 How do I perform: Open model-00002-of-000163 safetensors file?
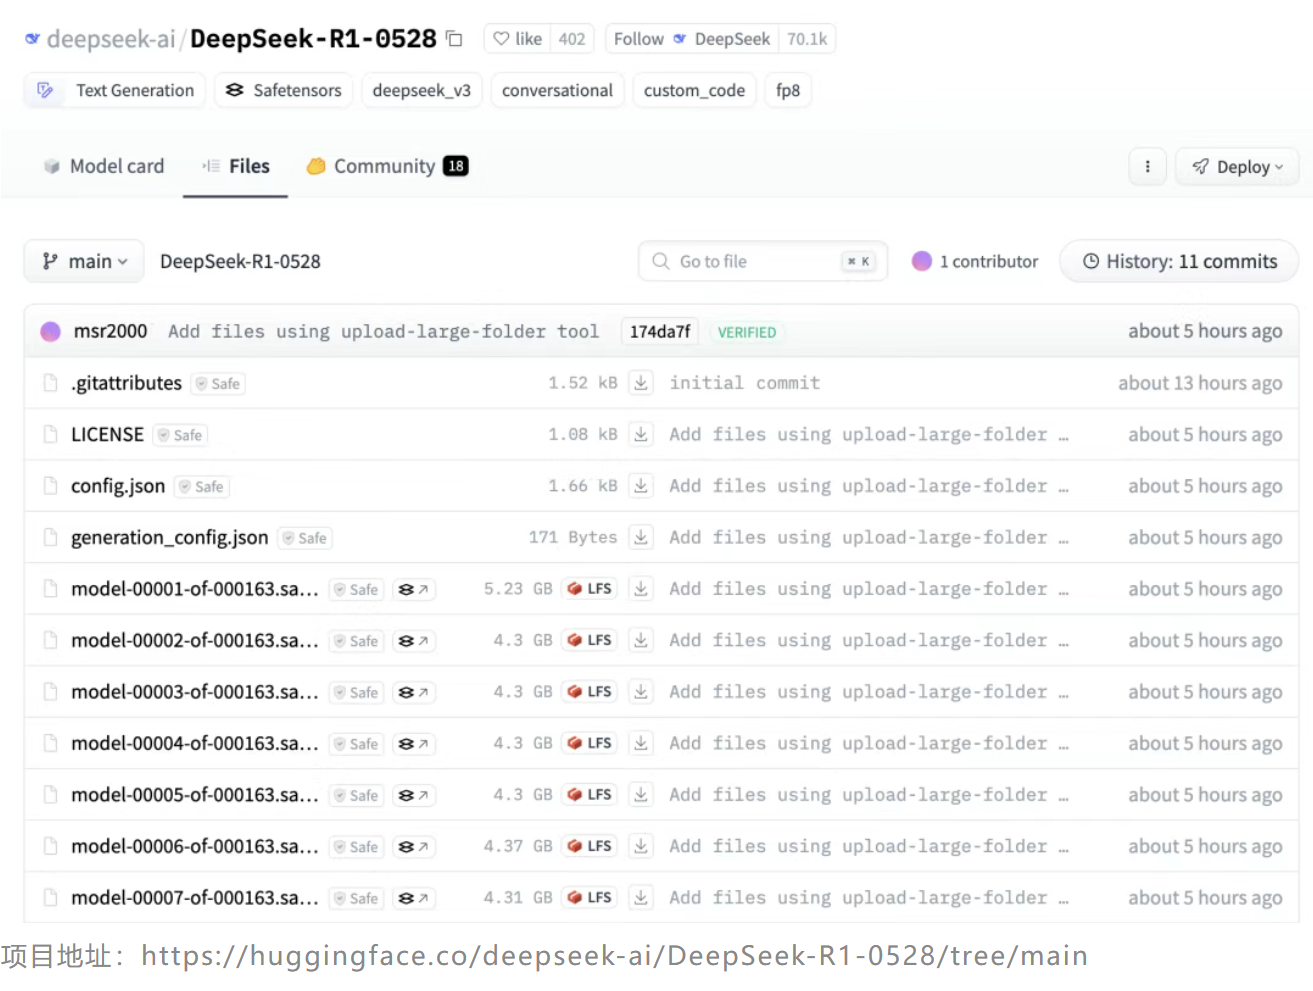[x=195, y=640]
